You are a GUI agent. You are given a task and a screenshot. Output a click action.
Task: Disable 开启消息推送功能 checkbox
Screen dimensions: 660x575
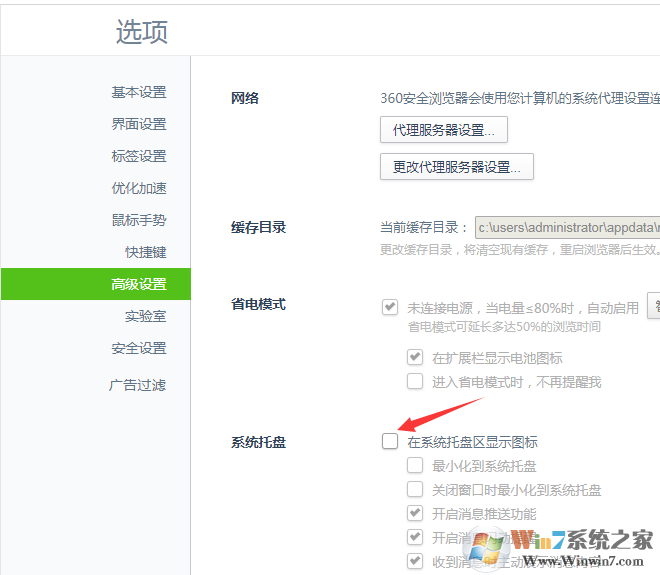[x=415, y=513]
